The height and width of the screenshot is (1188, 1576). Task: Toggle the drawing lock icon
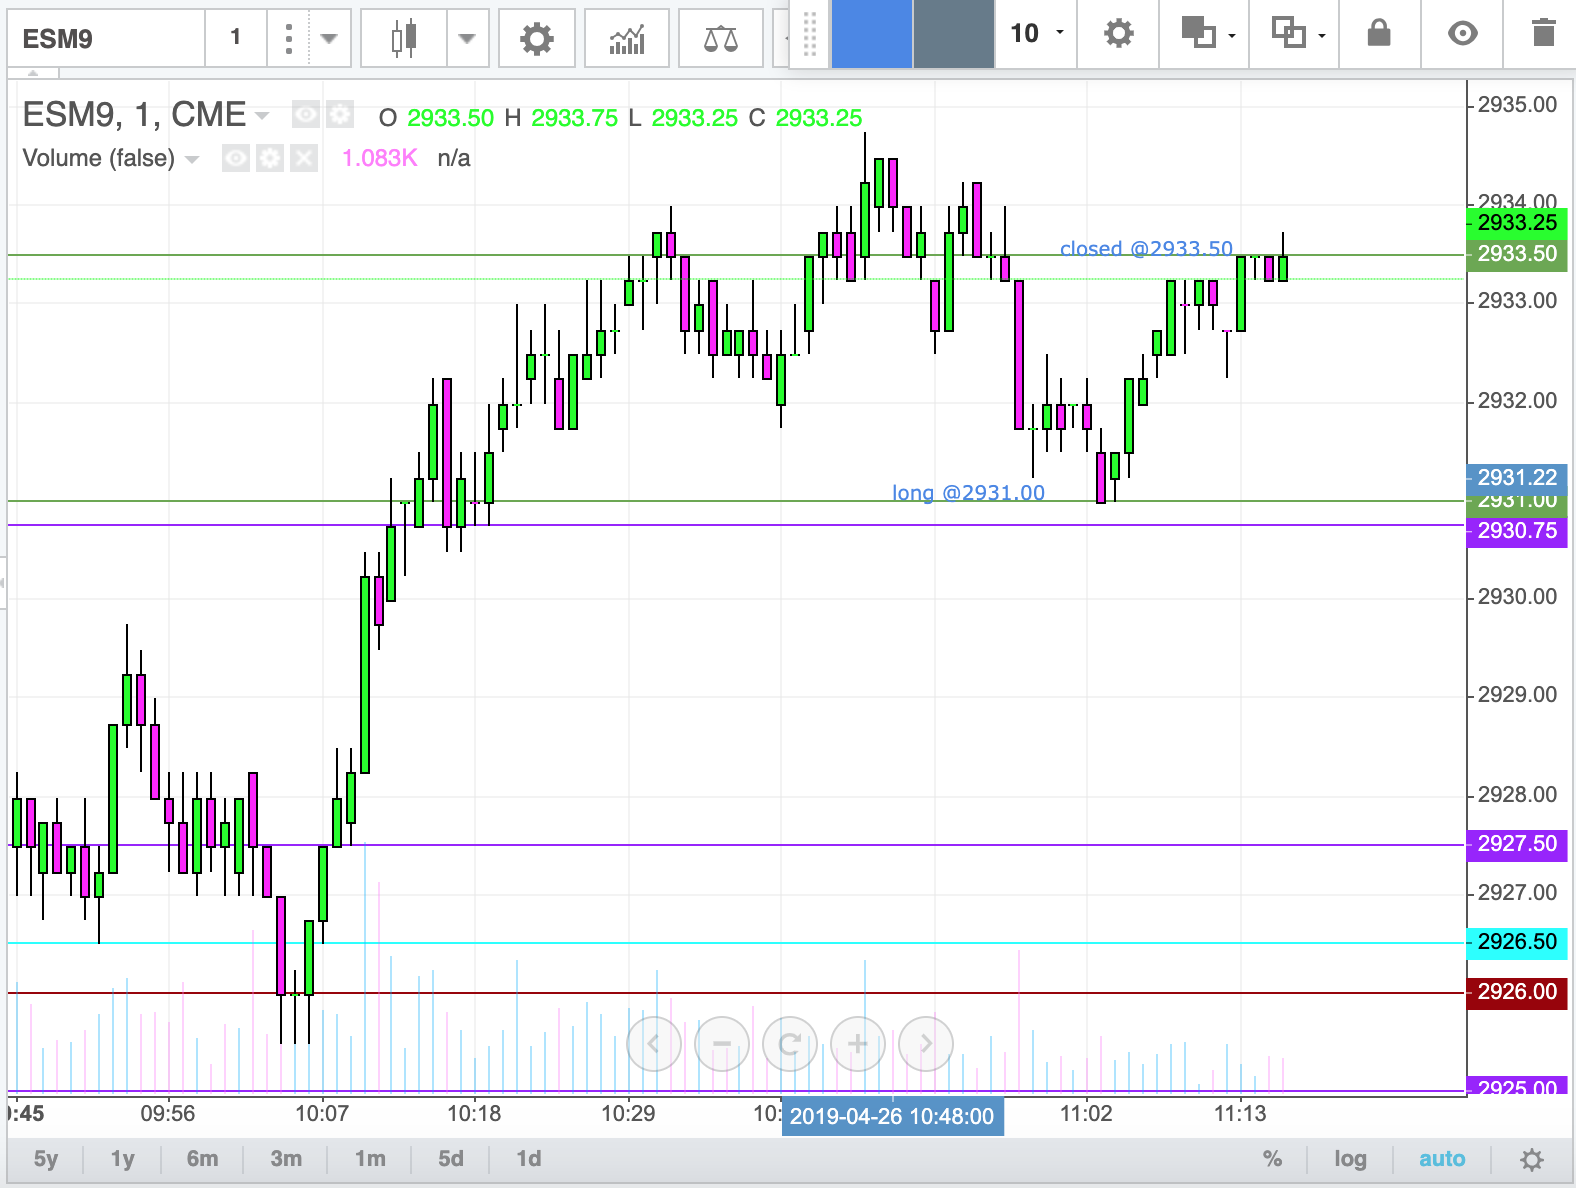(x=1379, y=33)
